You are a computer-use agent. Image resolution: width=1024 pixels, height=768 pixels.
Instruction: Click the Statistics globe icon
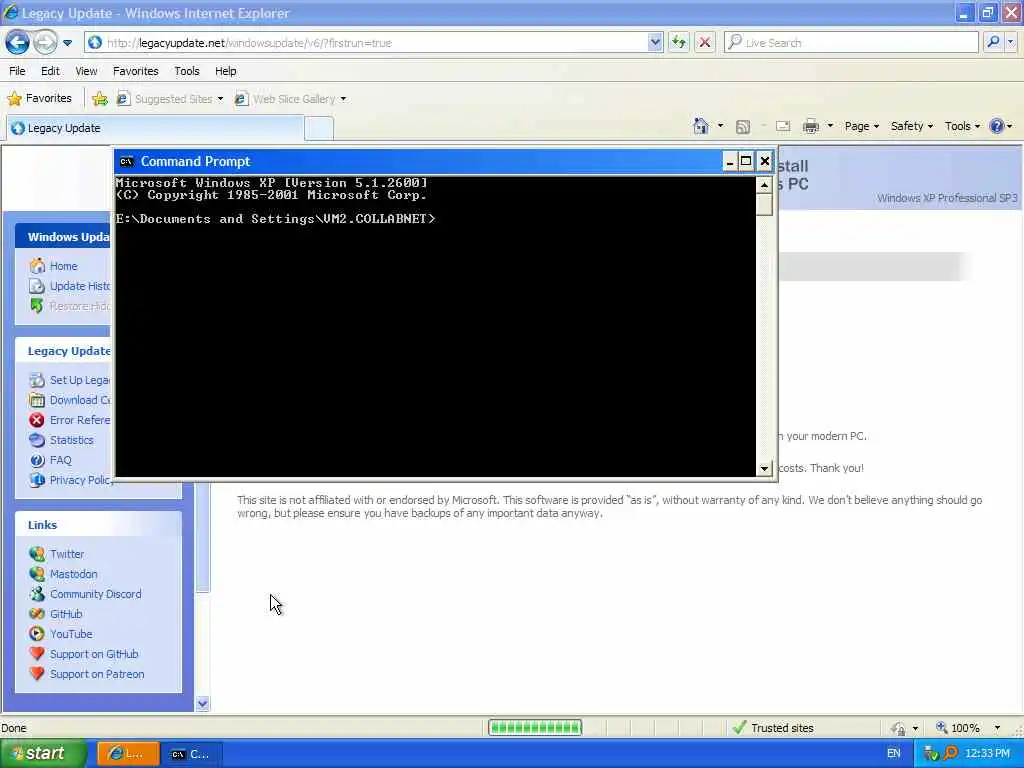37,440
